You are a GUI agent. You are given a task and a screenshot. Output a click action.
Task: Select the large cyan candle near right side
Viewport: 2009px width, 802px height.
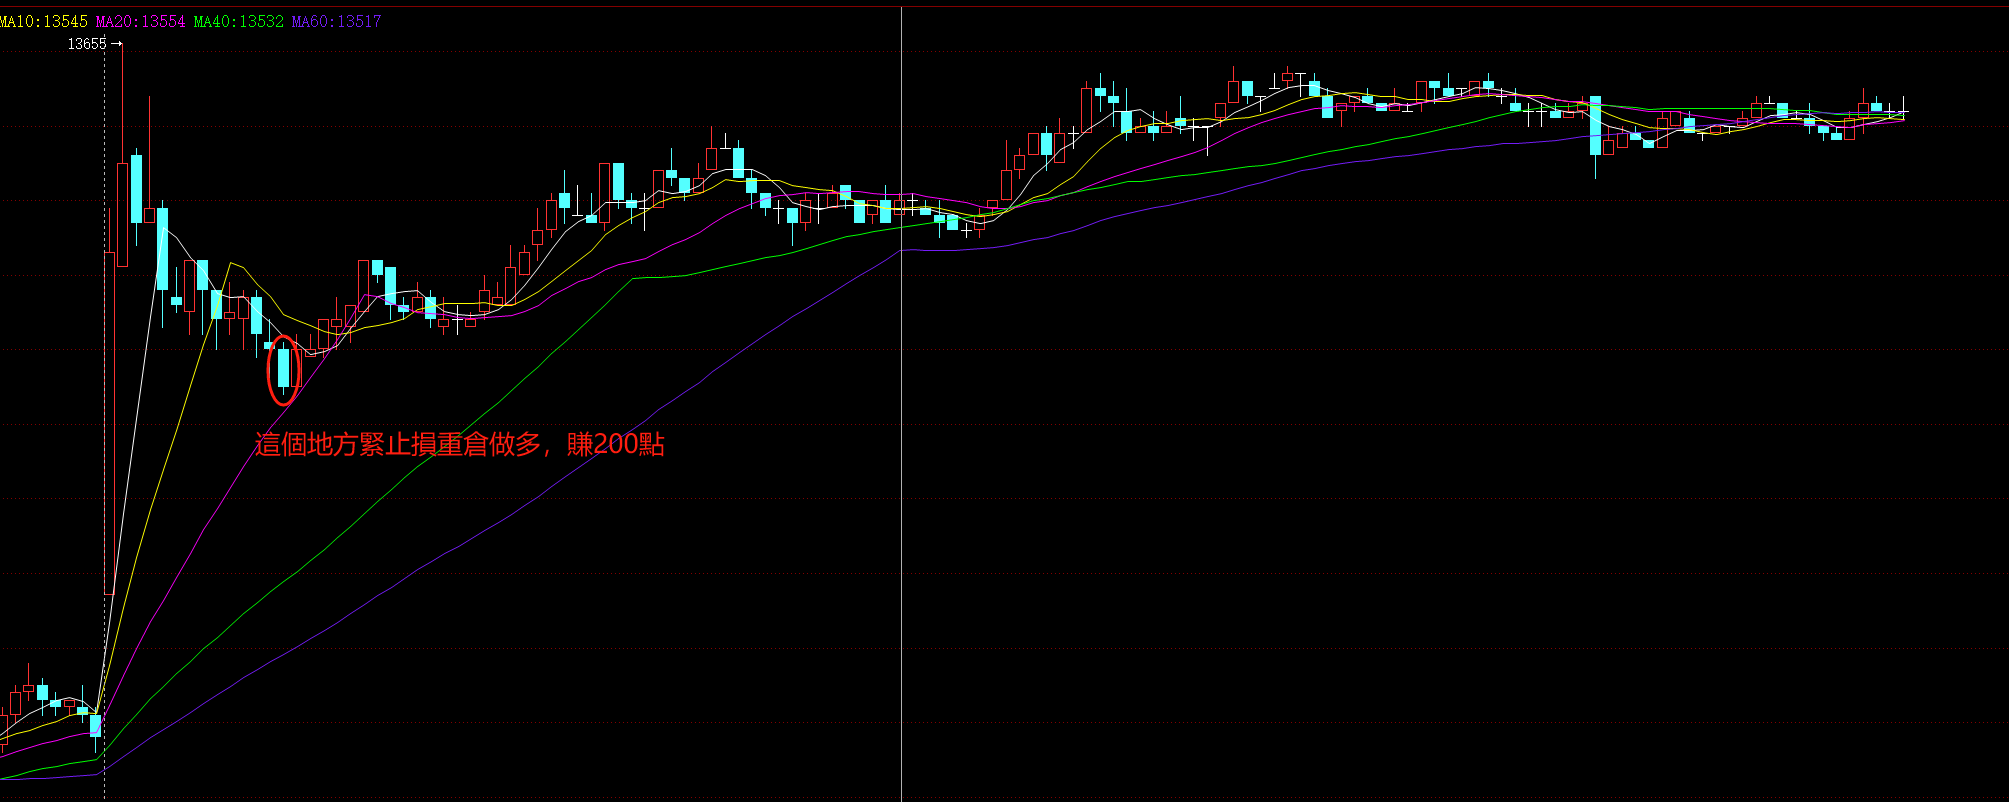pyautogui.click(x=1596, y=126)
